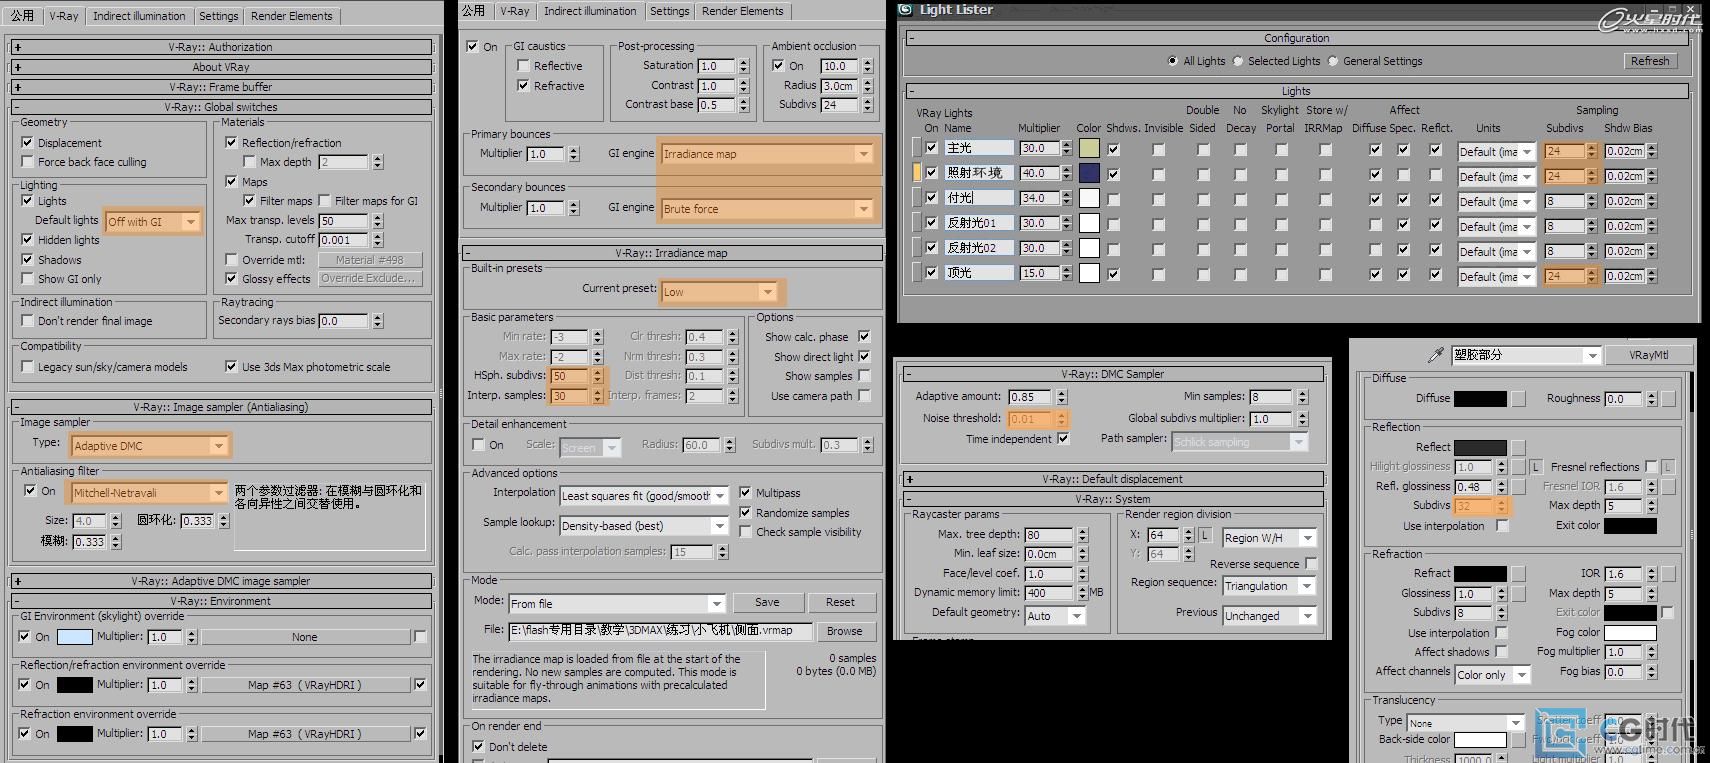Expand the V-Ray Authorization rollout
1710x763 pixels.
[x=221, y=47]
